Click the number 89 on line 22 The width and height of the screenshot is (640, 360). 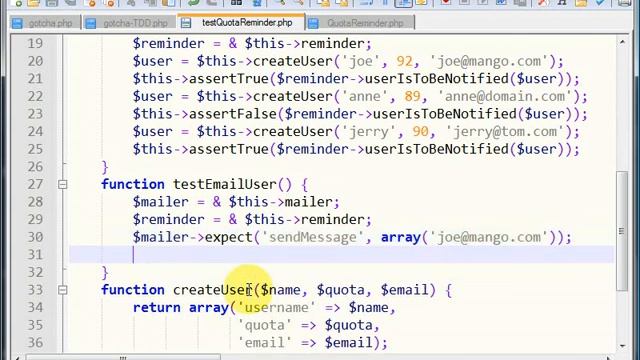click(412, 96)
